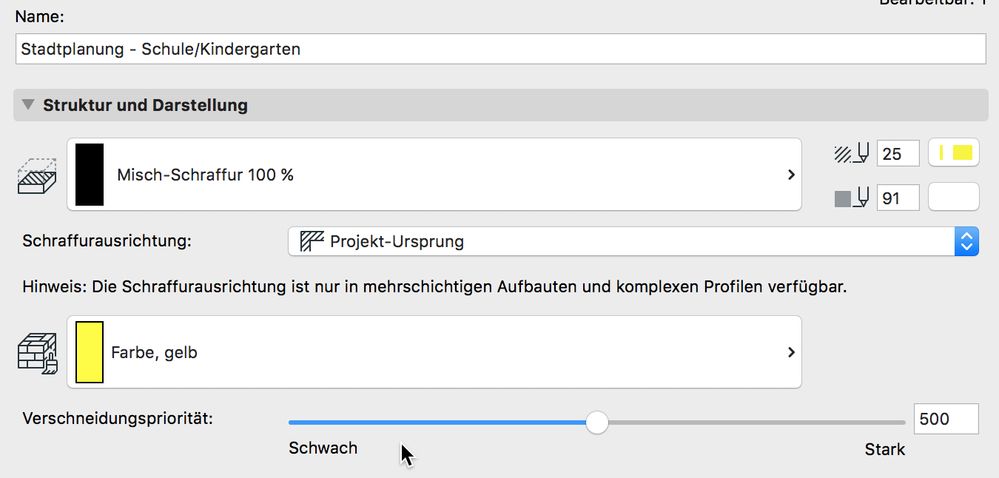Image resolution: width=999 pixels, height=478 pixels.
Task: Click the arrow on the Misch-Schraffur selector
Action: coord(791,175)
